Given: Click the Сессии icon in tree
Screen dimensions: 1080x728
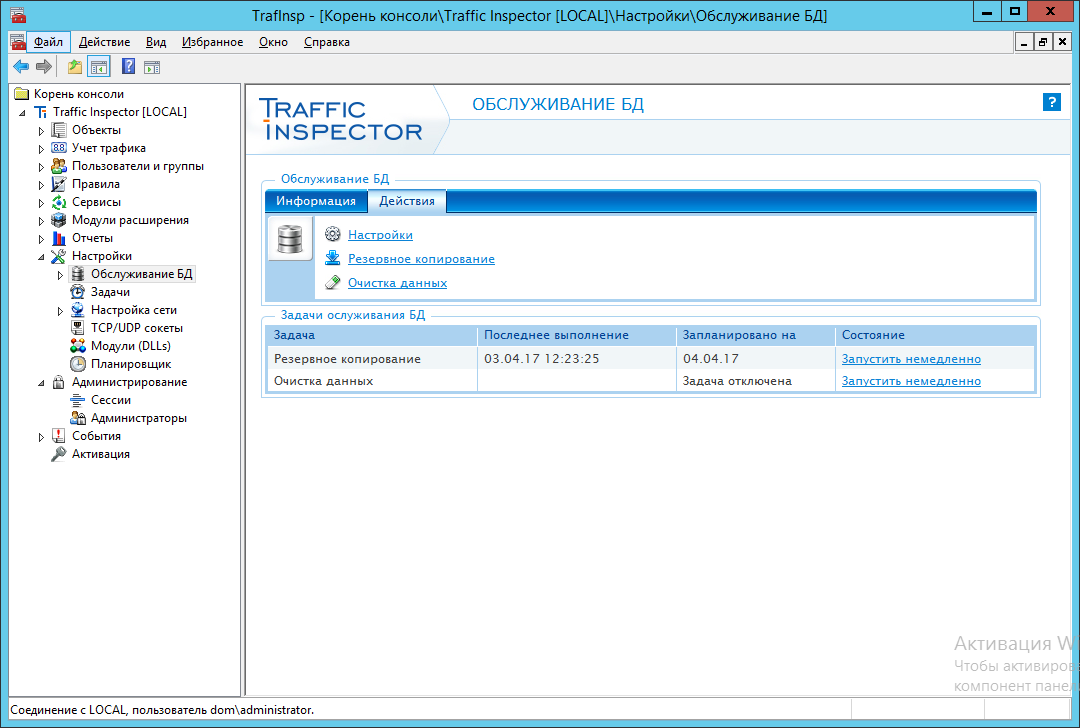Looking at the screenshot, I should (78, 400).
